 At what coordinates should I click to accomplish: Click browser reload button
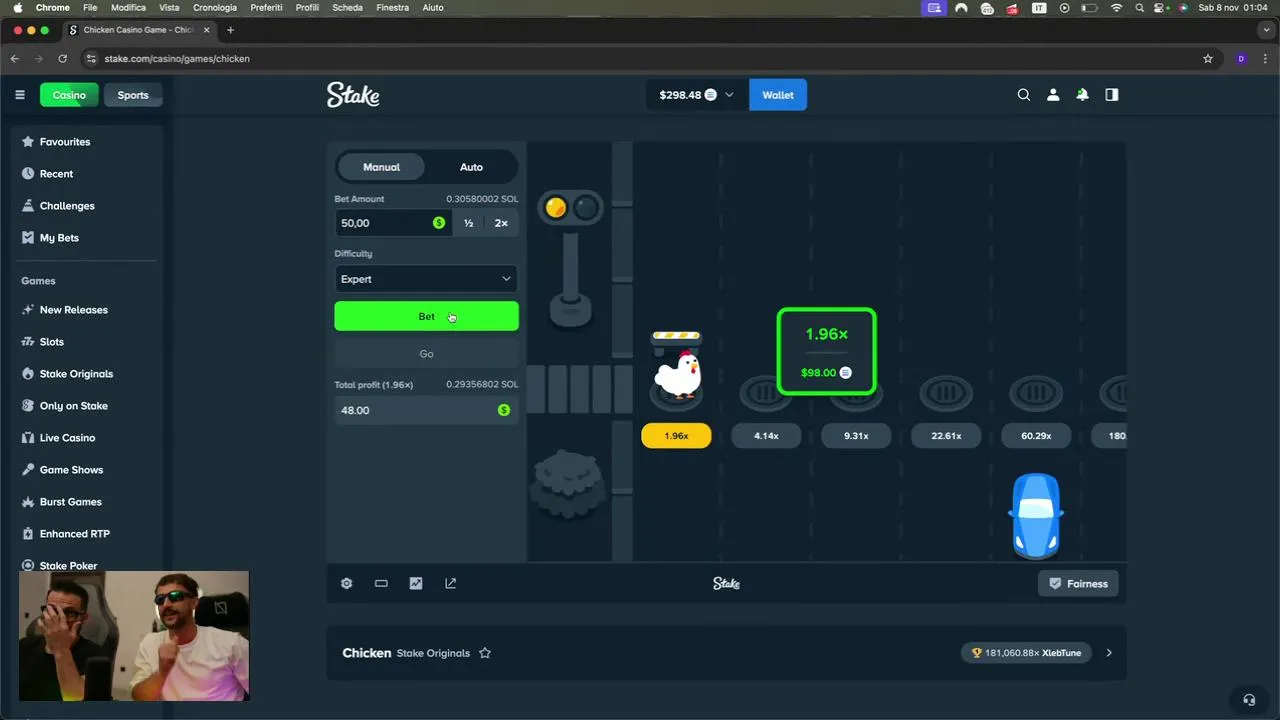[63, 59]
